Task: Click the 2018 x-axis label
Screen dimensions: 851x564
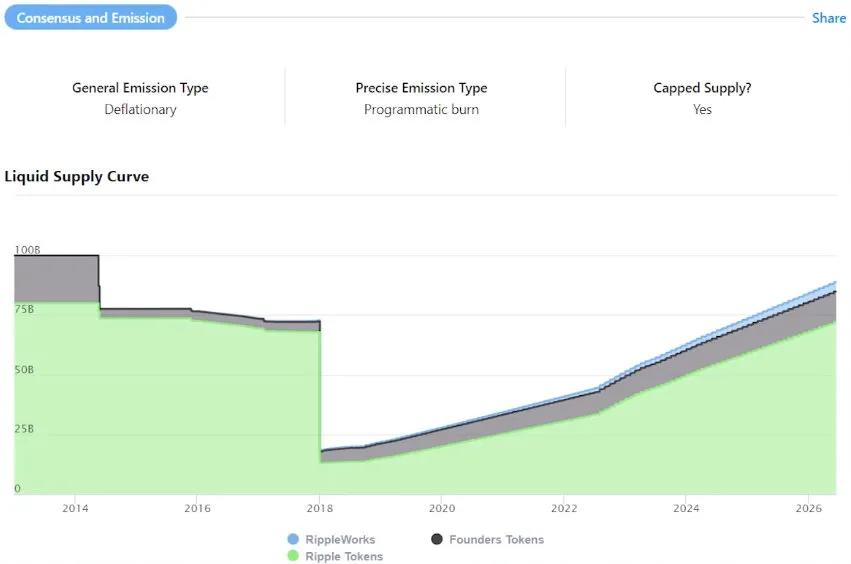Action: [x=319, y=508]
